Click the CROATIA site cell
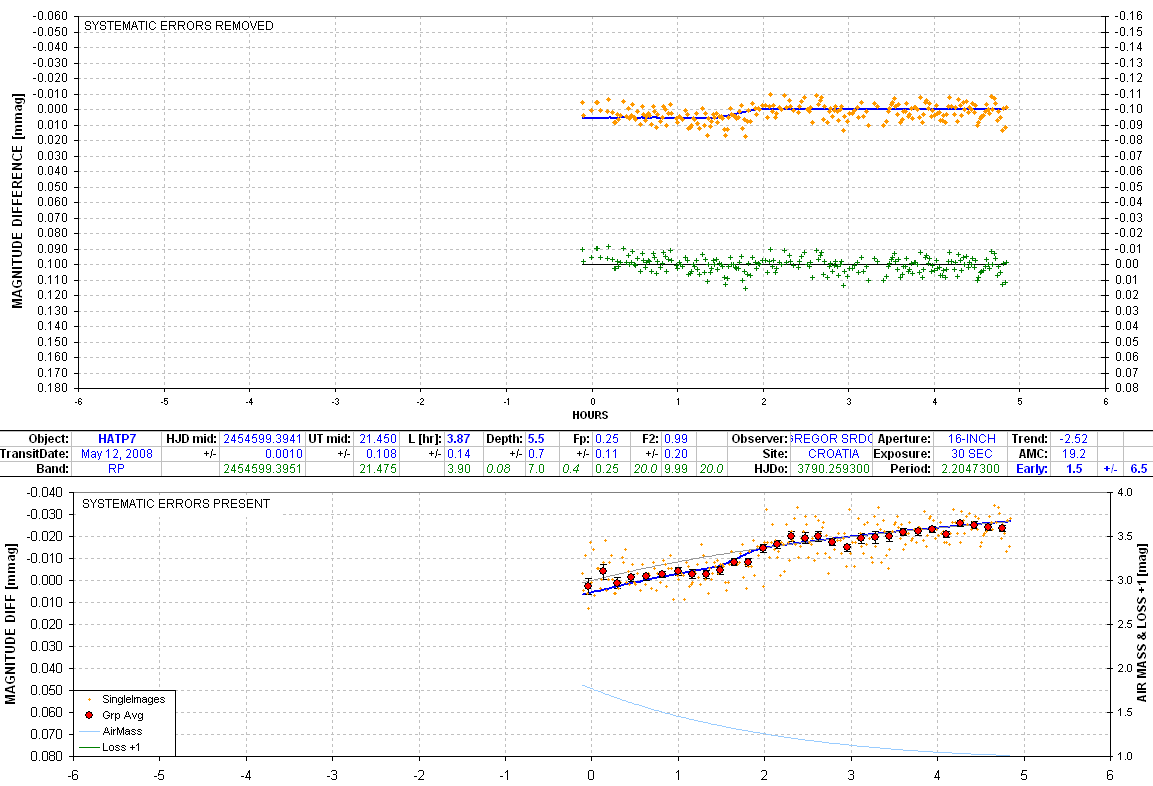This screenshot has height=786, width=1153. point(833,453)
